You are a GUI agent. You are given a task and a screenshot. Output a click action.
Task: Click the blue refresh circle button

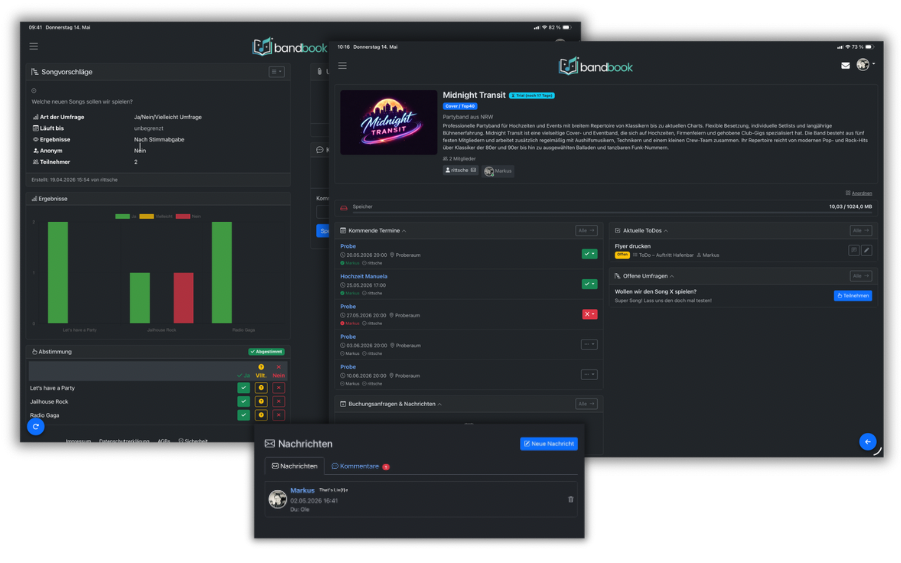click(x=36, y=426)
